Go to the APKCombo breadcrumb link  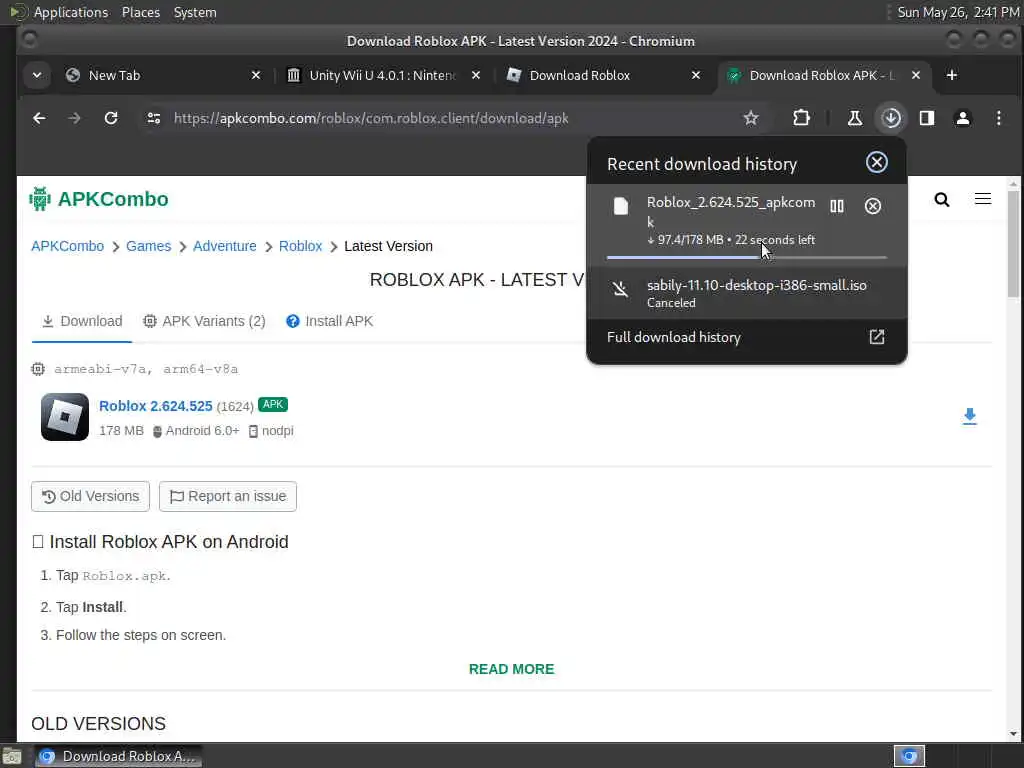tap(67, 246)
